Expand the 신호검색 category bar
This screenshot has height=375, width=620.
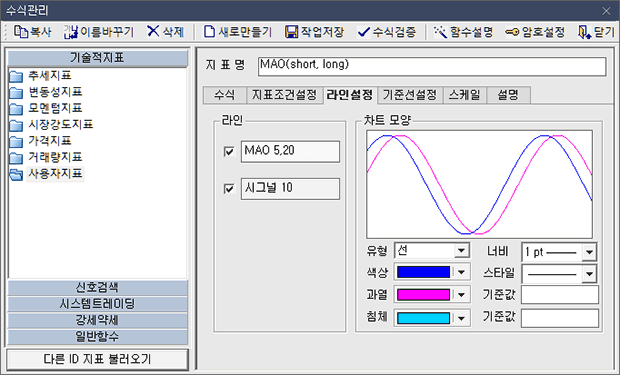pos(97,287)
